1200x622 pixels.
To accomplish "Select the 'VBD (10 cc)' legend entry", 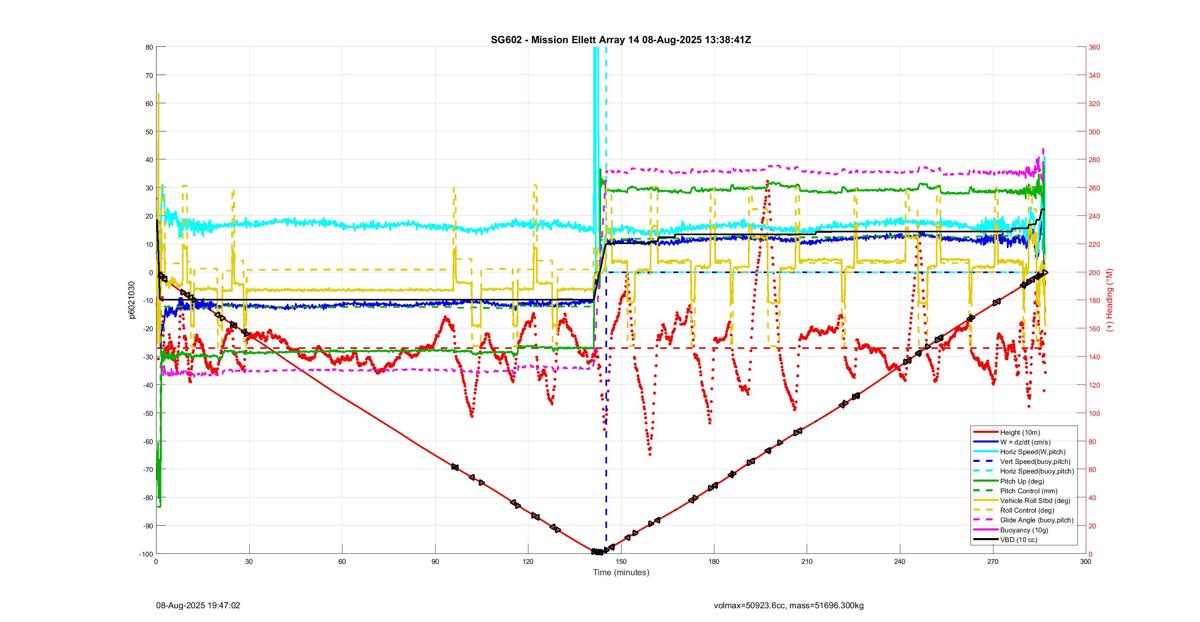I will (x=1019, y=540).
